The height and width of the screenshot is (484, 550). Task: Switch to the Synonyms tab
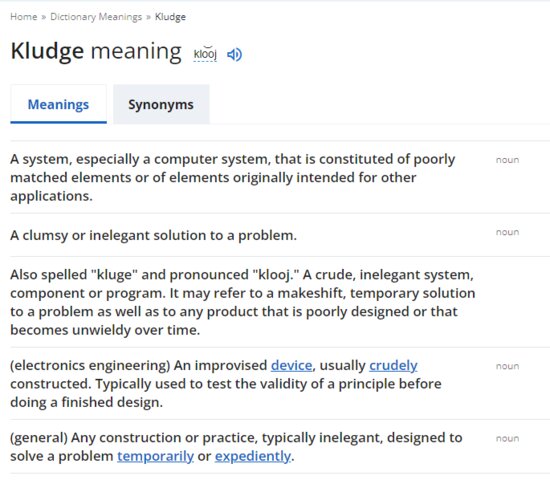pos(161,104)
